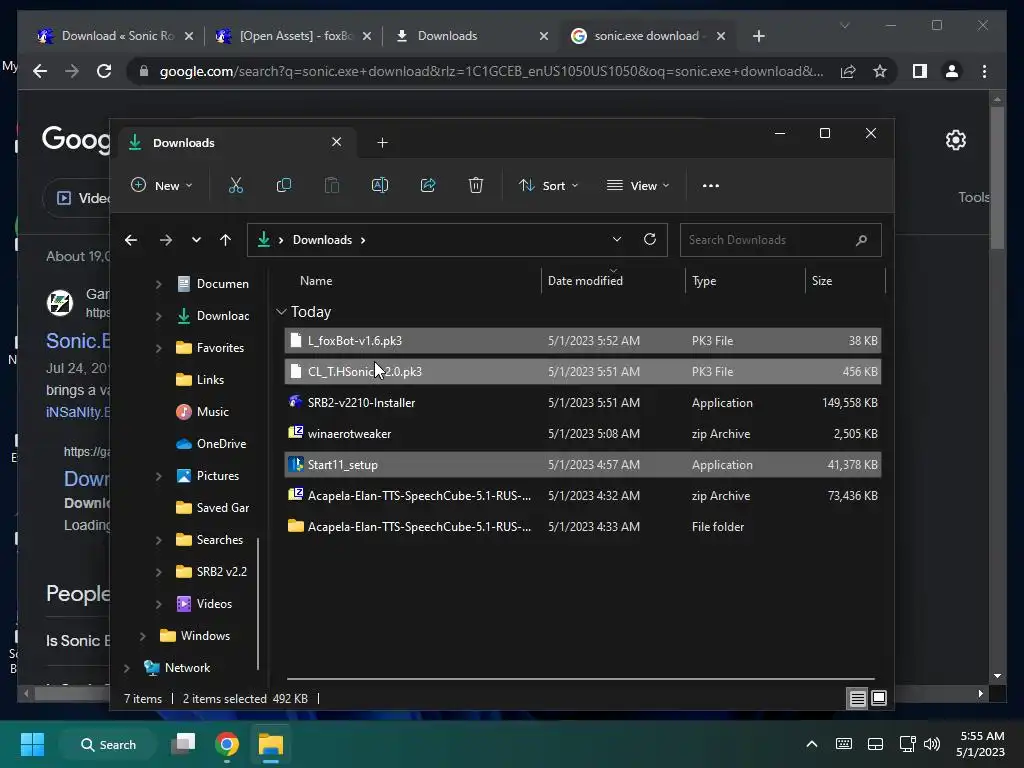Open the volume control in system tray
1024x768 pixels.
click(932, 744)
